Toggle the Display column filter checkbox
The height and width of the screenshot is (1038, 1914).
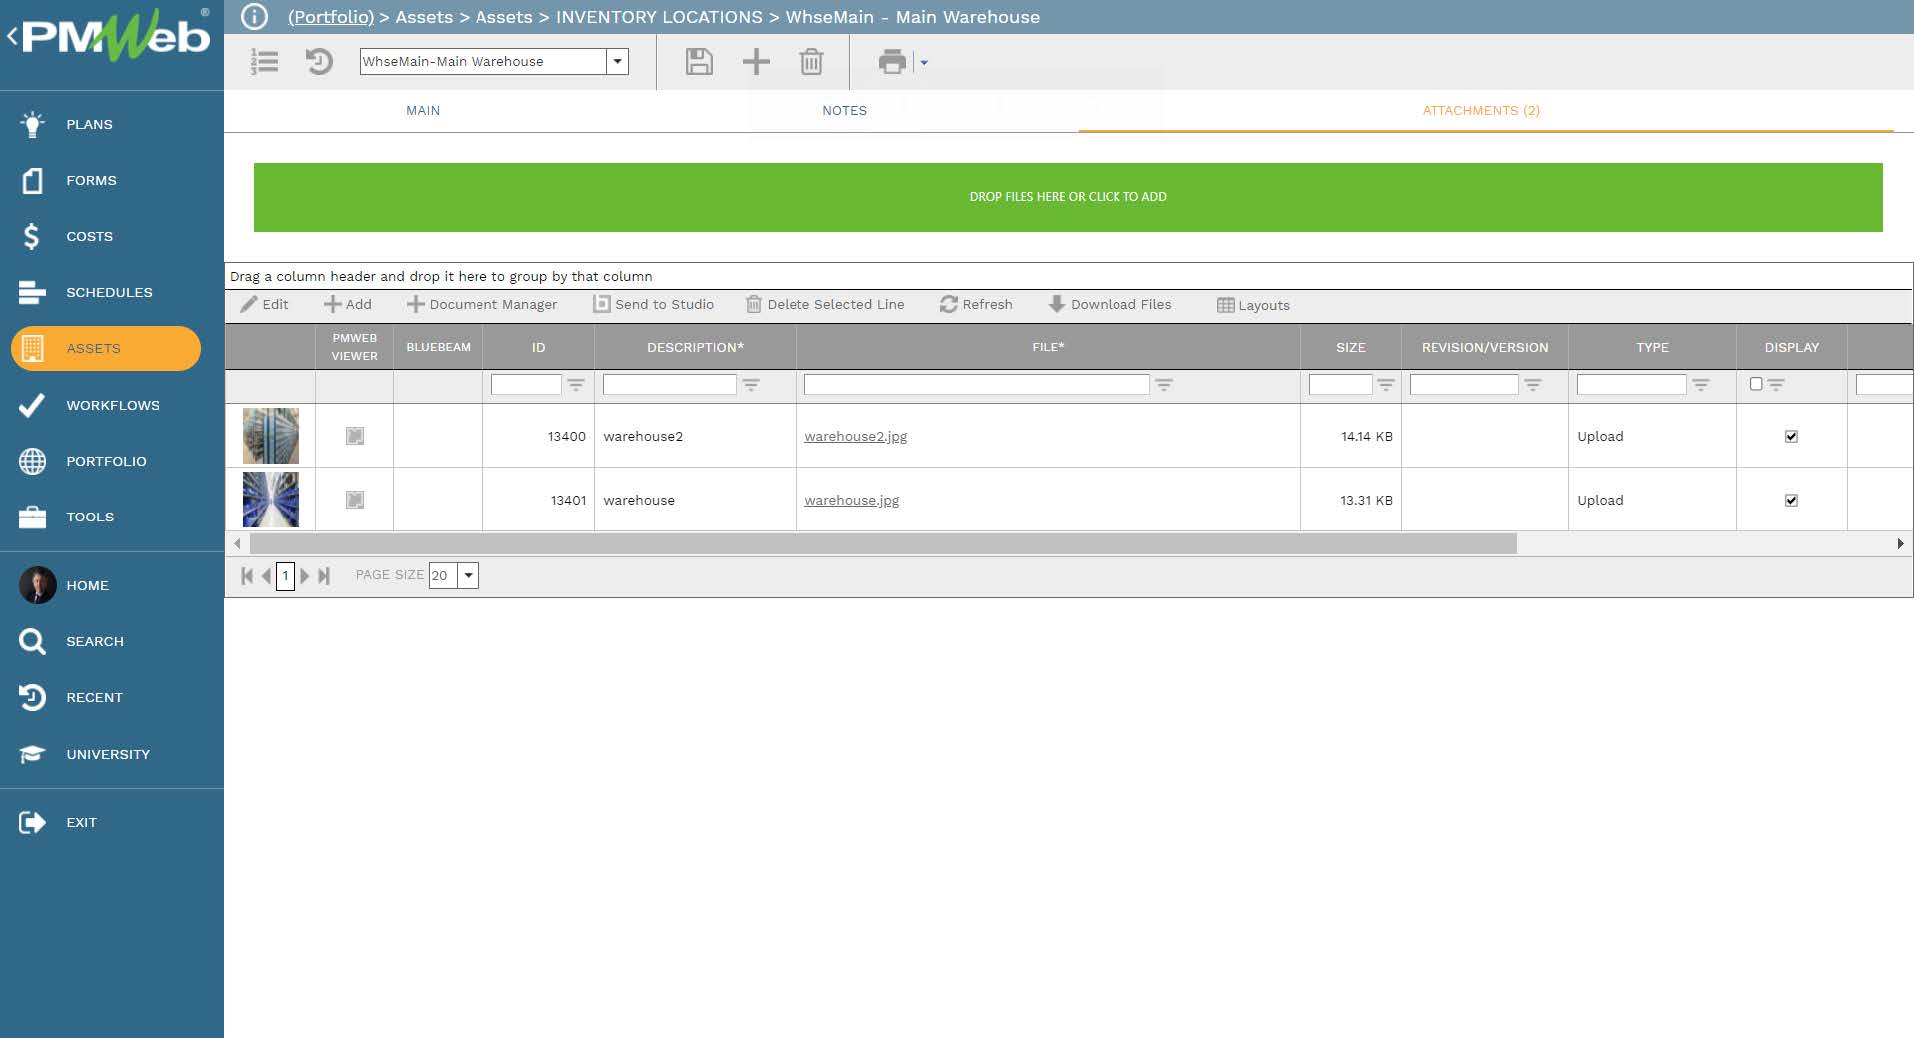[1756, 384]
